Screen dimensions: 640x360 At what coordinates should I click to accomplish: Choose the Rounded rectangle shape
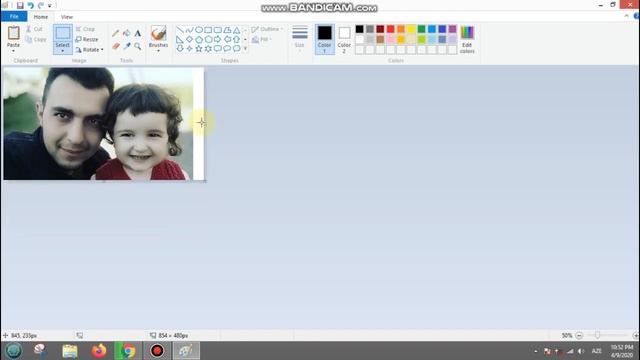[x=218, y=30]
